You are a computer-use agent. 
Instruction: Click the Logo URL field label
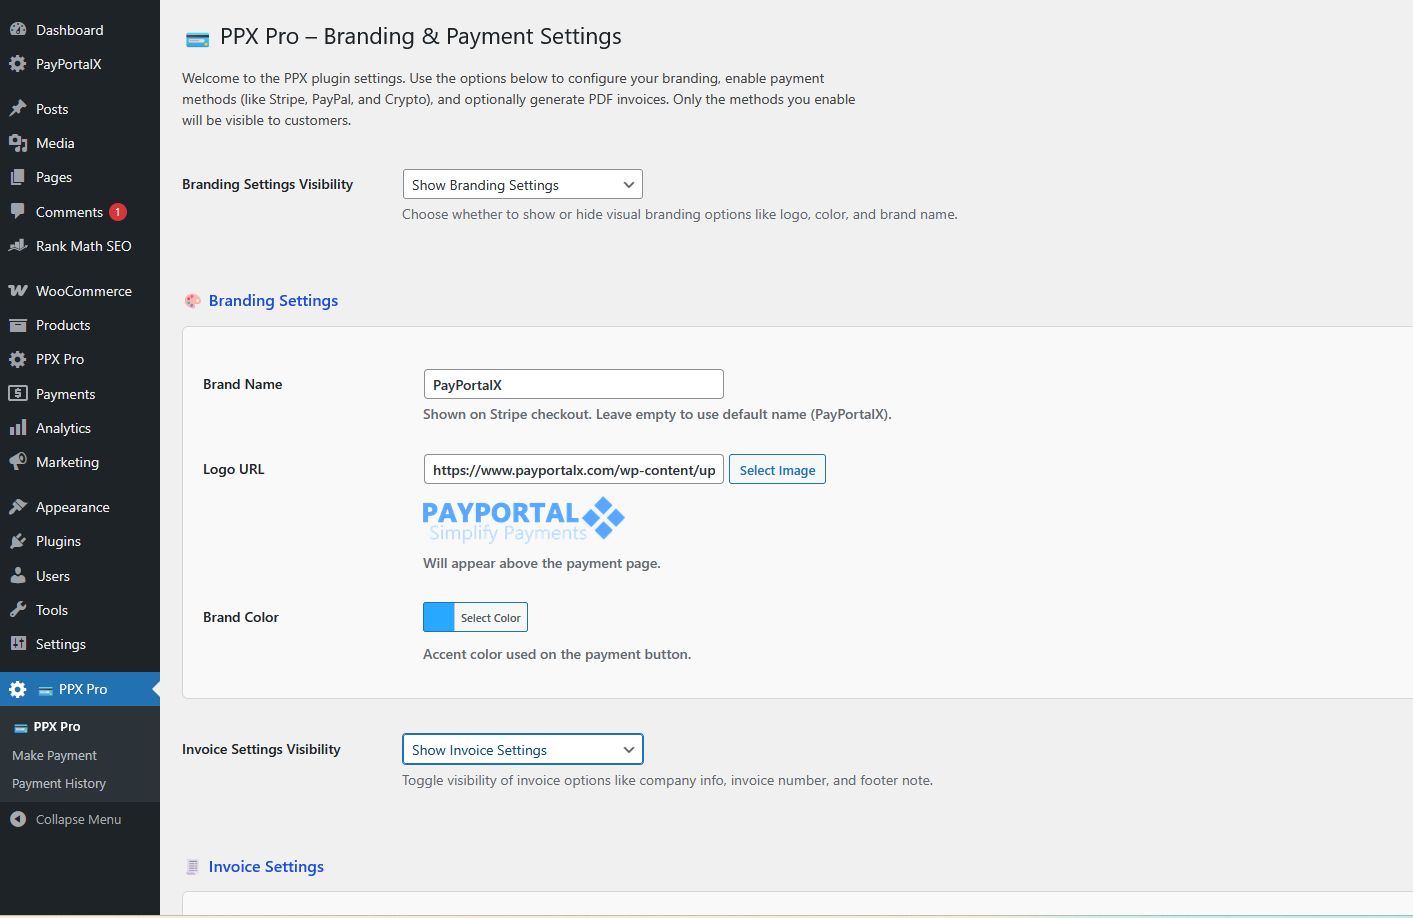coord(234,469)
